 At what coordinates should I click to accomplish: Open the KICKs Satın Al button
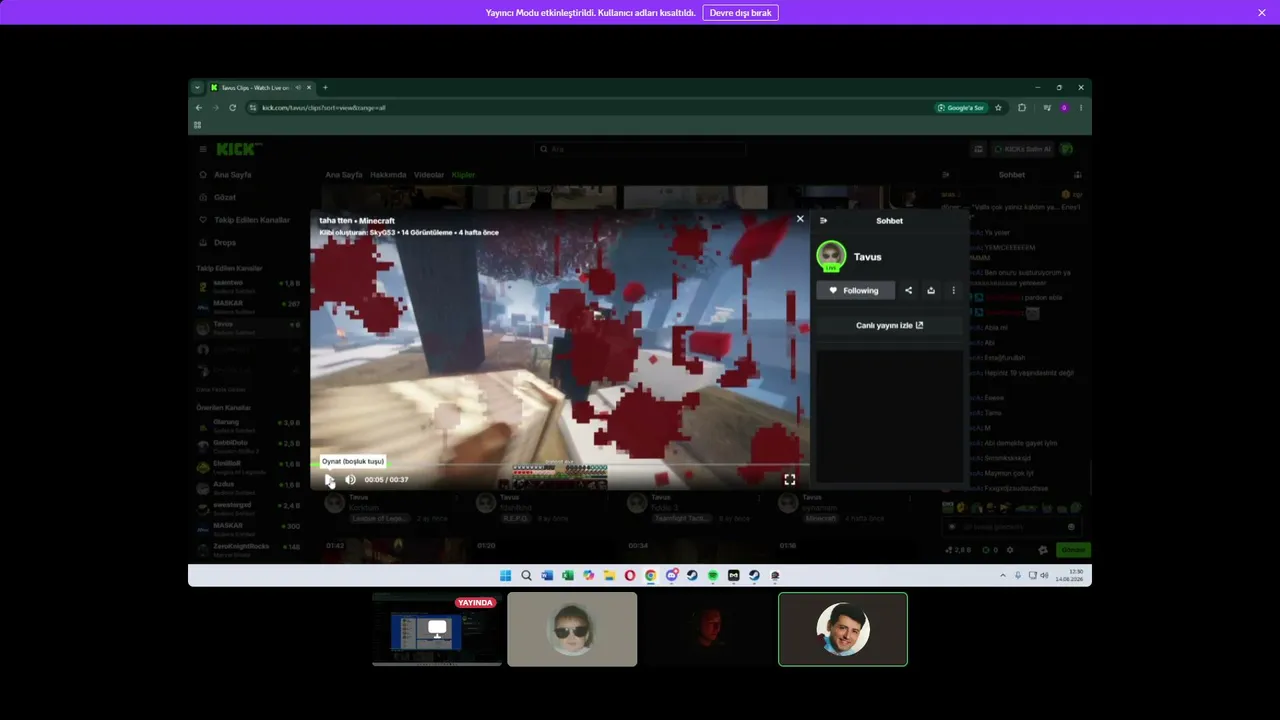coord(1023,149)
